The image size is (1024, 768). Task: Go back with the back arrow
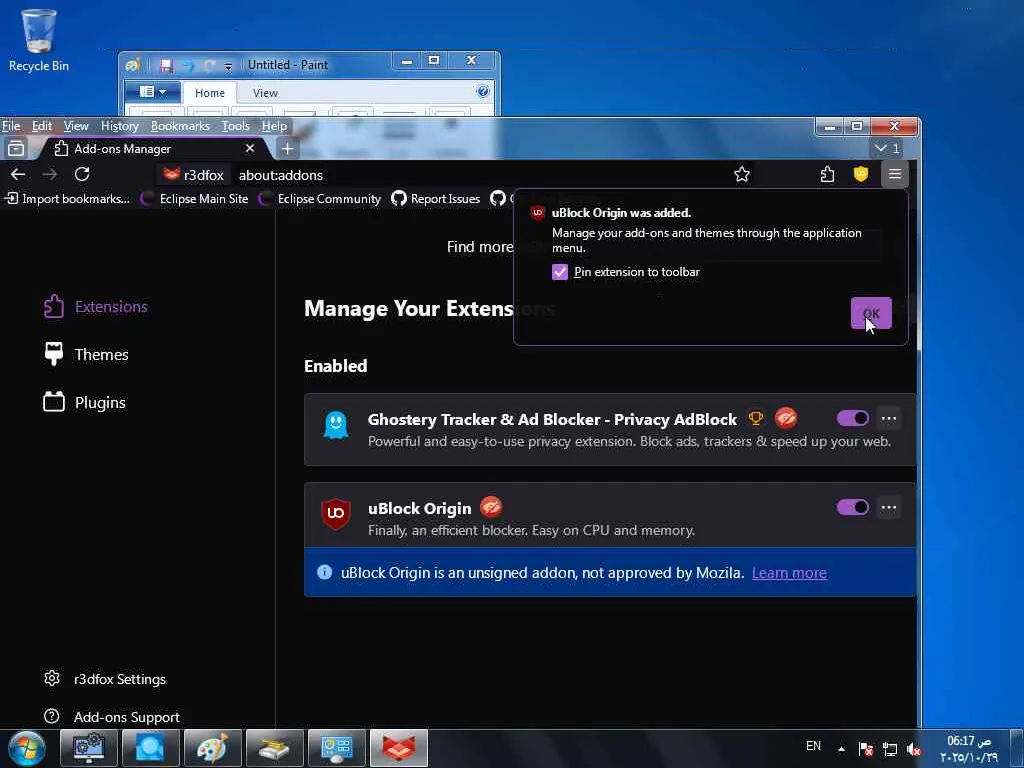click(18, 174)
